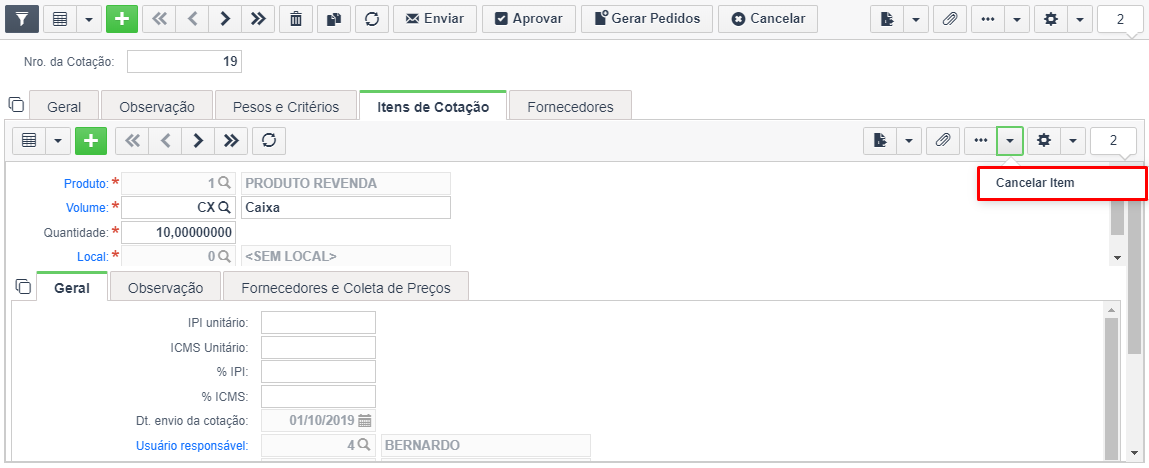The width and height of the screenshot is (1149, 468).
Task: Open Fornecedores e Coleta de Preços tab
Action: (x=346, y=289)
